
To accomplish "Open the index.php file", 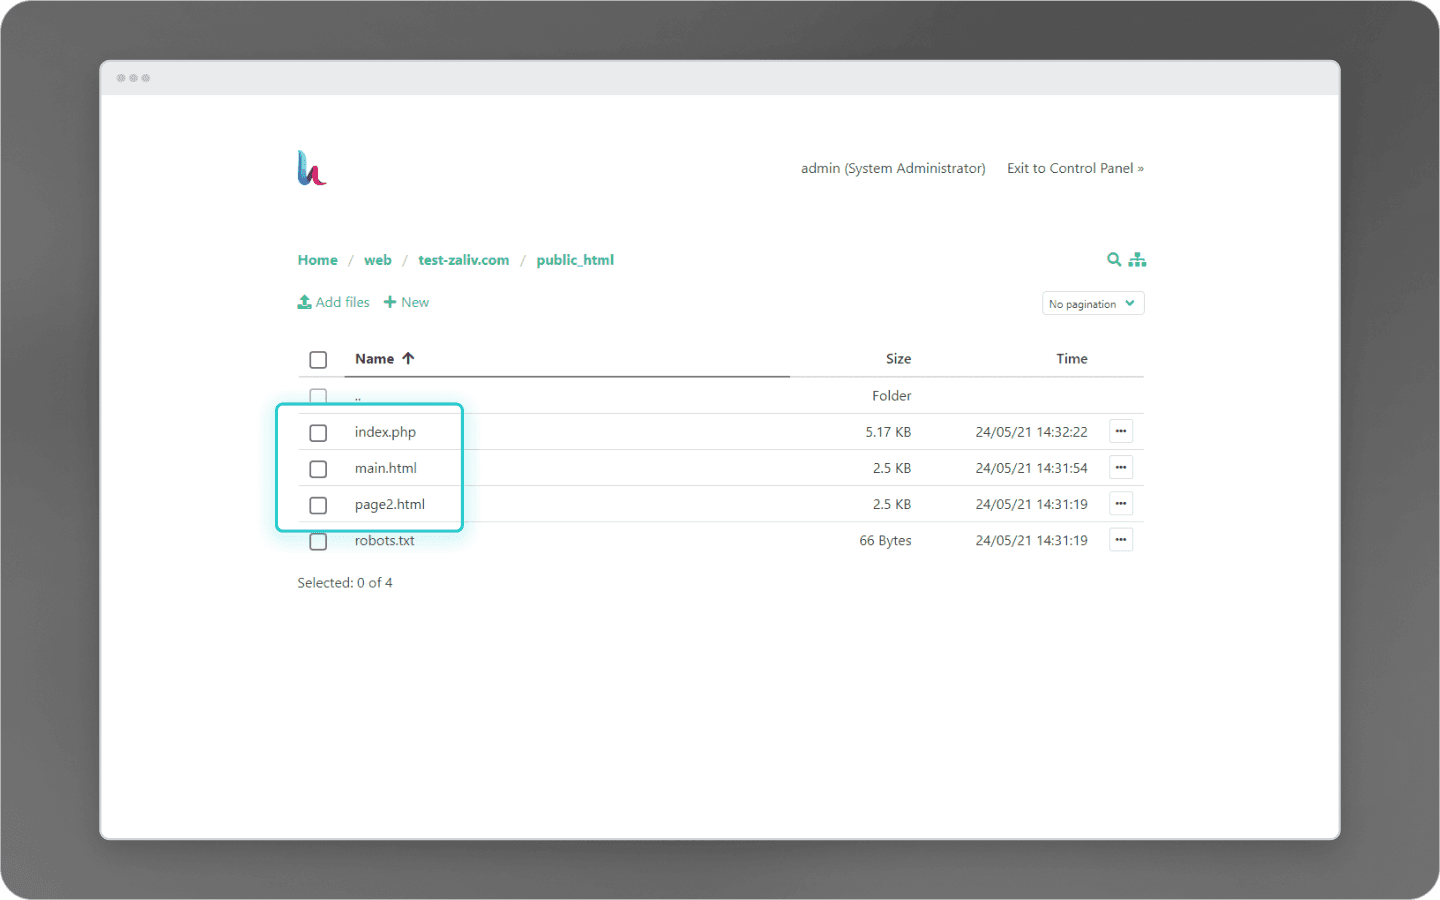I will point(385,432).
